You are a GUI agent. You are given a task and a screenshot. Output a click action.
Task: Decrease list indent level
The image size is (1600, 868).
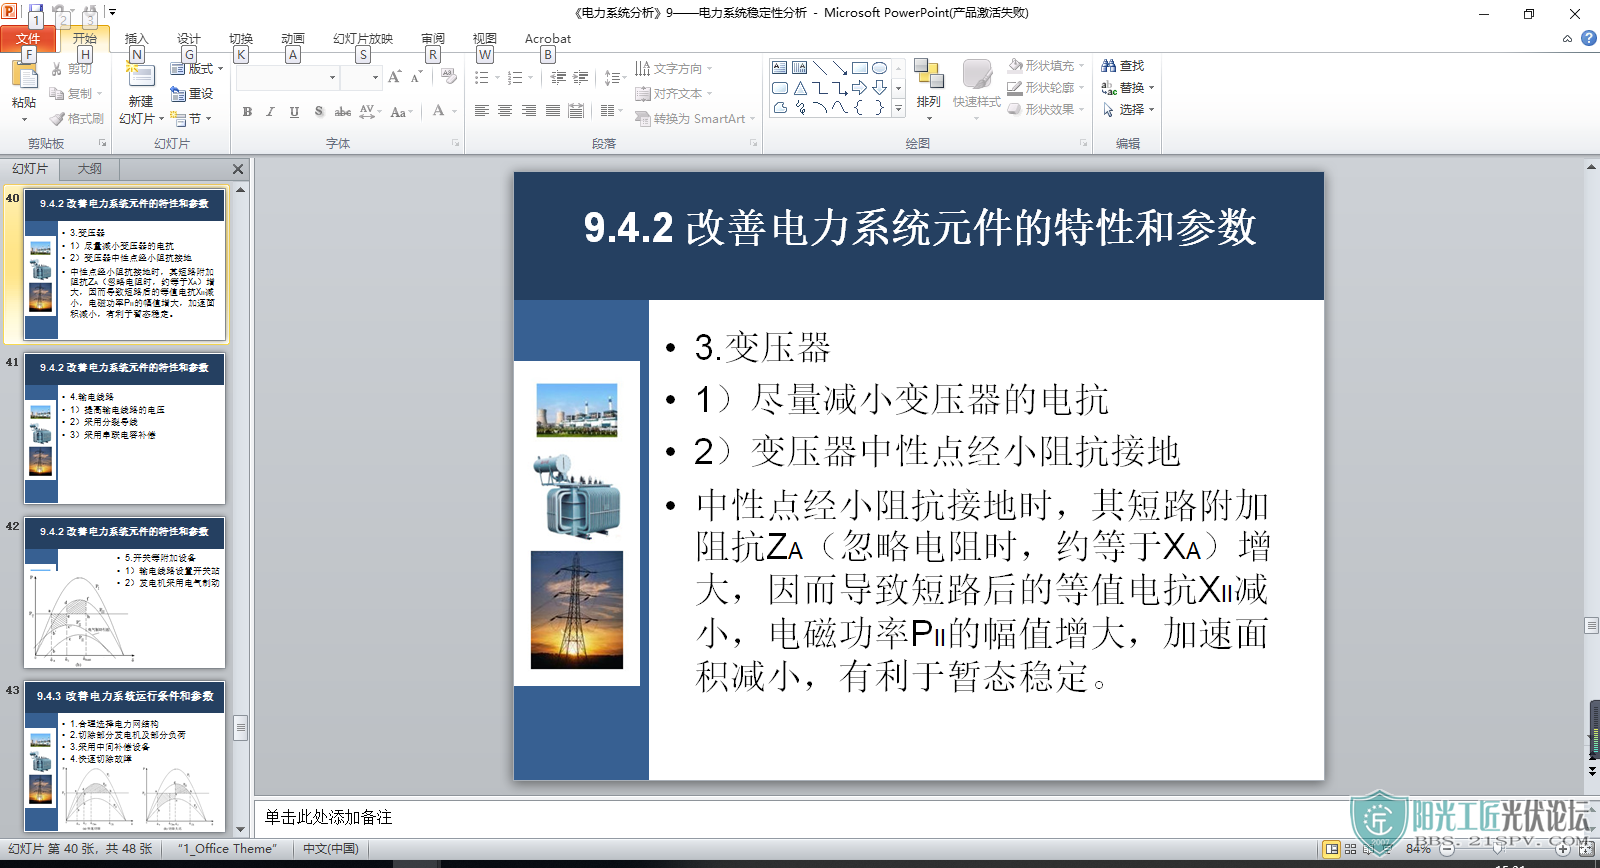558,77
